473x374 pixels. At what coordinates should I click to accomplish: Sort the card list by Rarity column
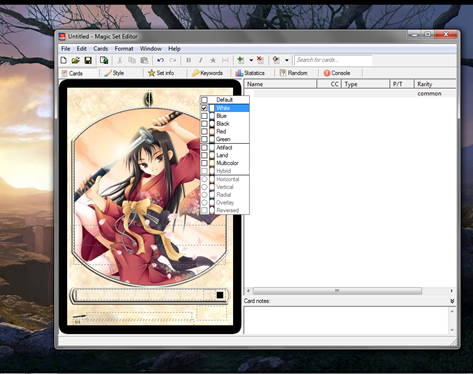[x=435, y=84]
